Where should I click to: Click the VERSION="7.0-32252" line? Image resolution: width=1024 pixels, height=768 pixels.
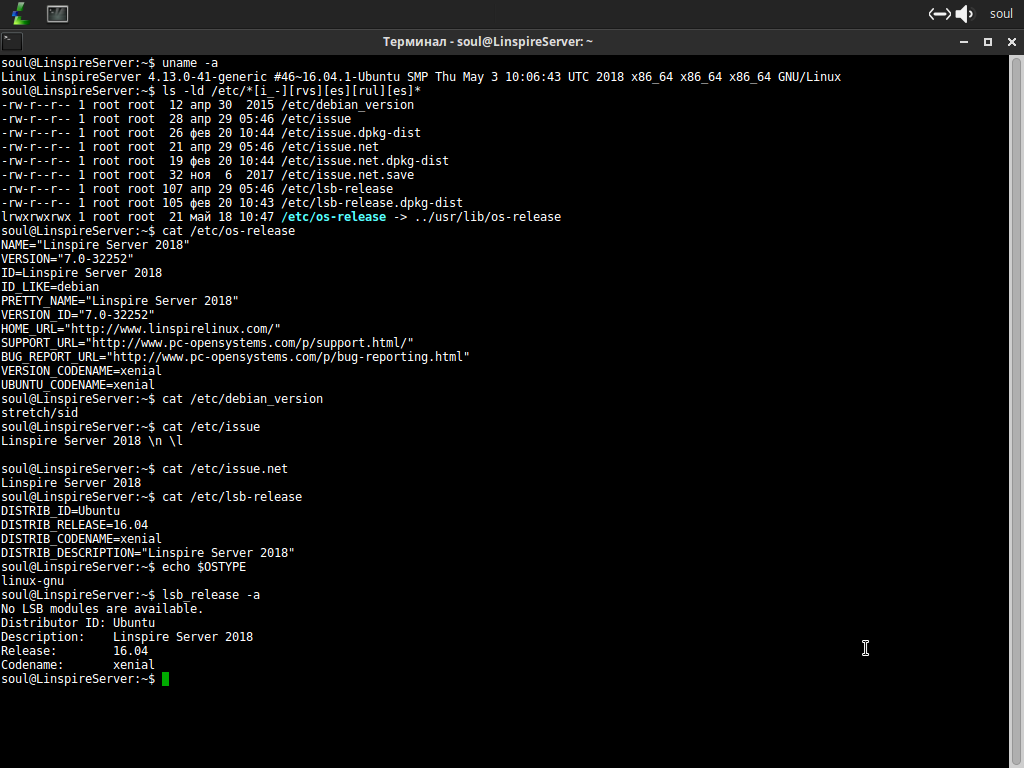pyautogui.click(x=67, y=259)
